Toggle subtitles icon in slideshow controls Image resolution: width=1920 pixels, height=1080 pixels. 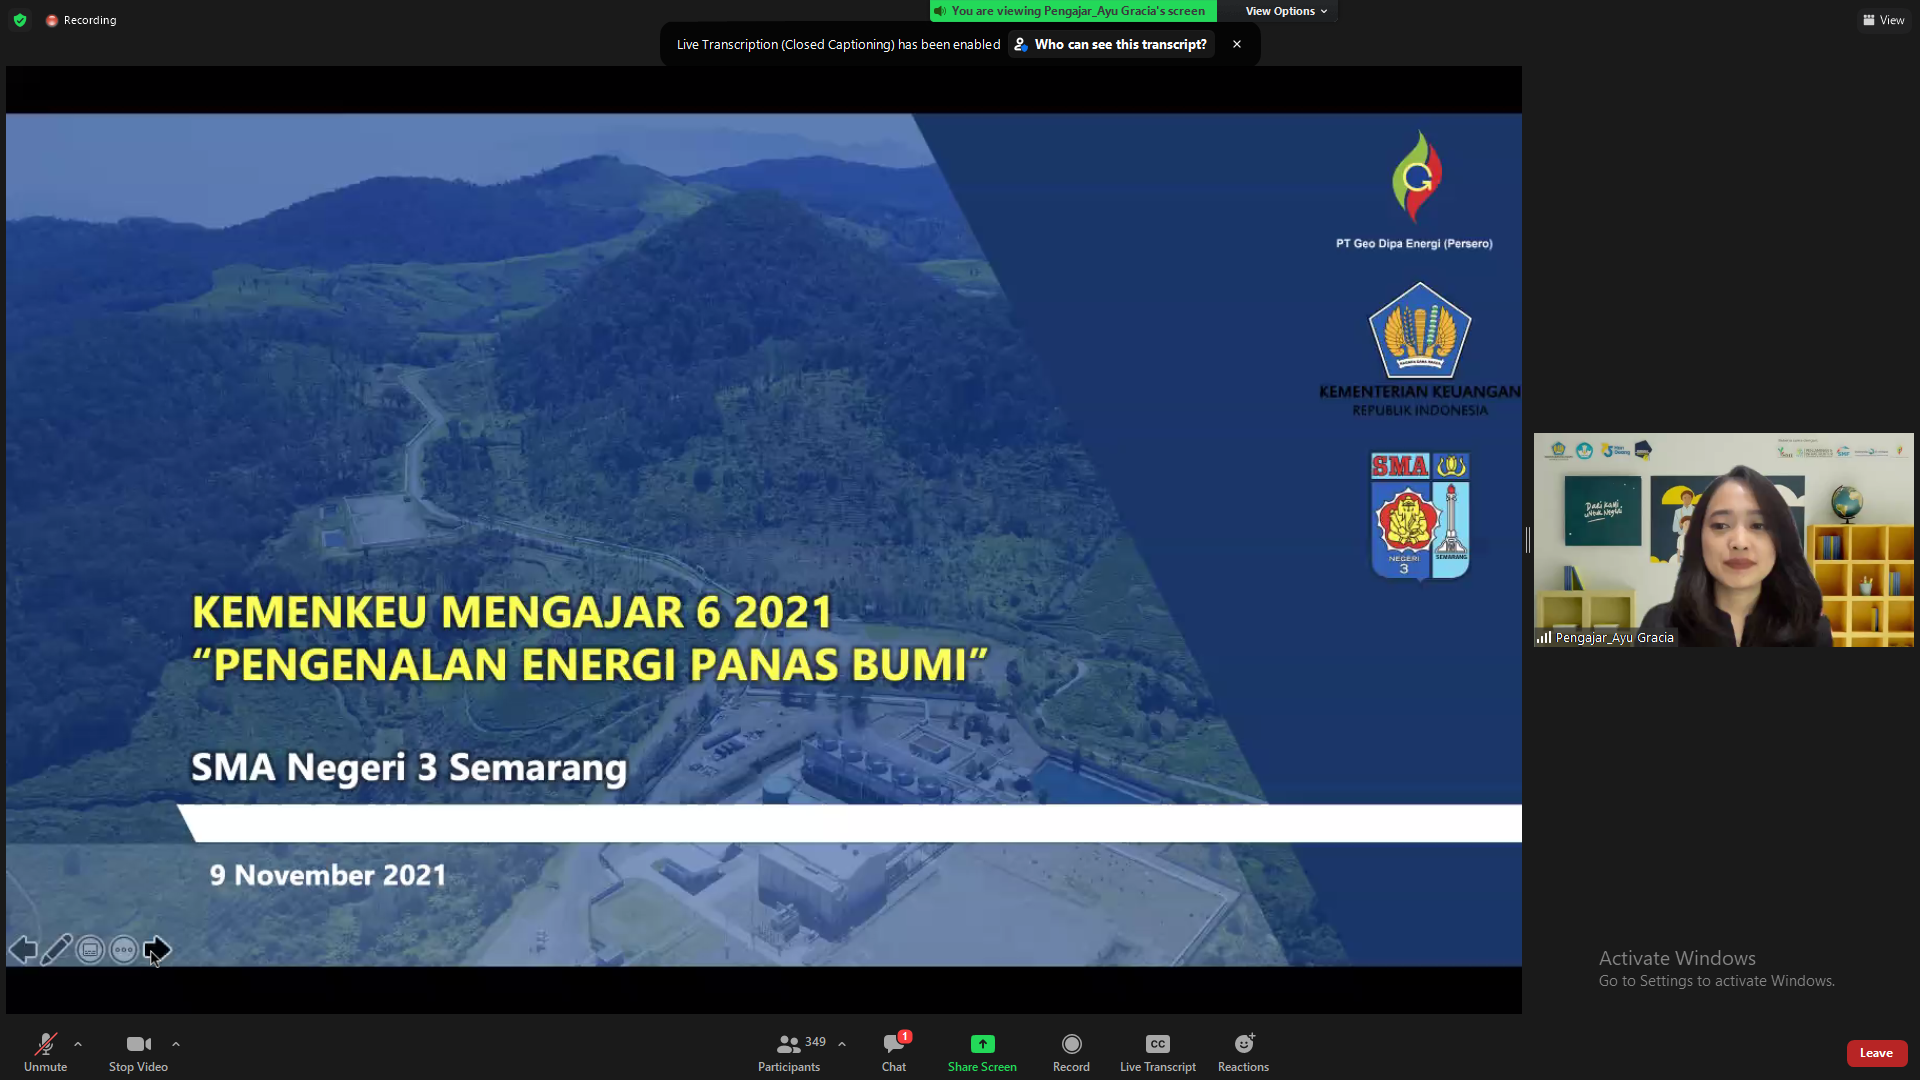(90, 950)
